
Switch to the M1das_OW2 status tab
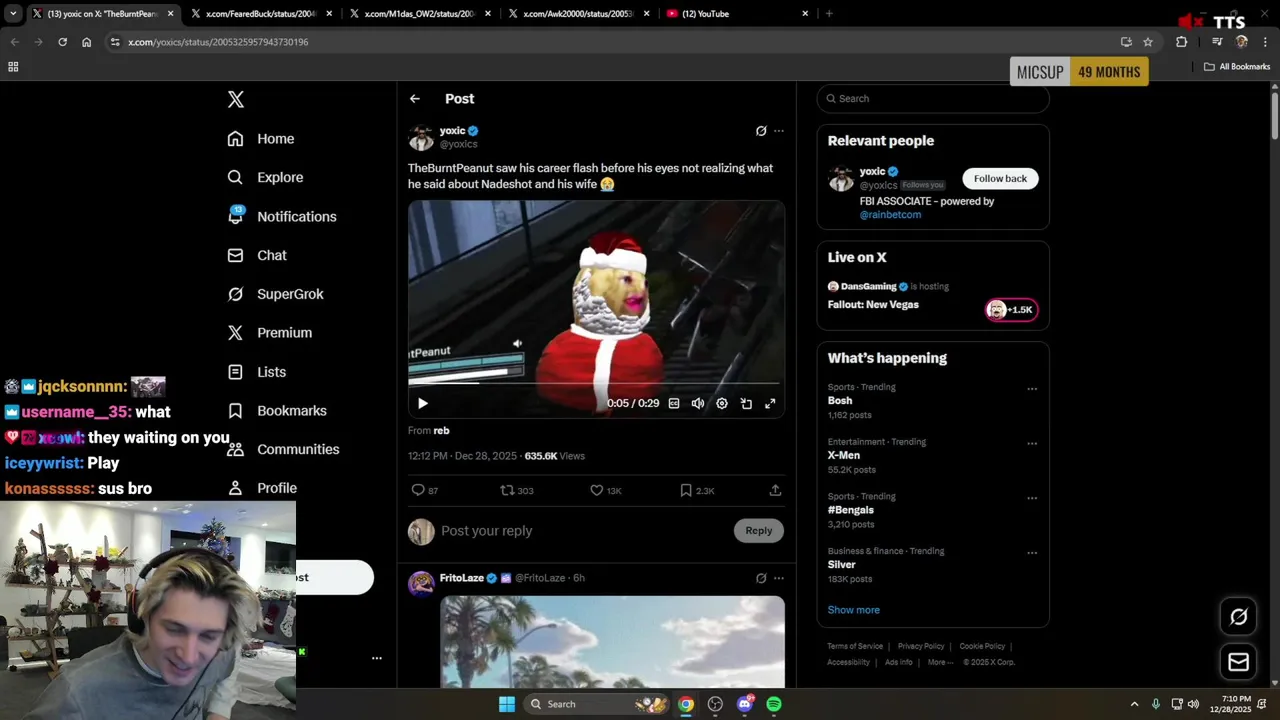pos(420,14)
